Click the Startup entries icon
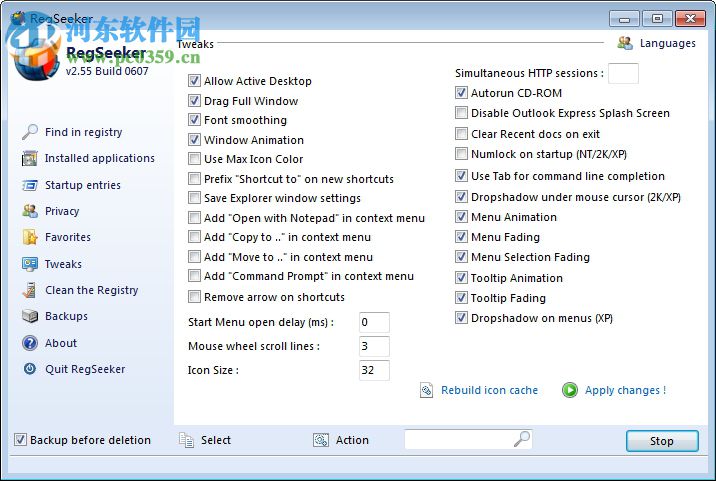Screen dimensions: 716x481 (29, 185)
